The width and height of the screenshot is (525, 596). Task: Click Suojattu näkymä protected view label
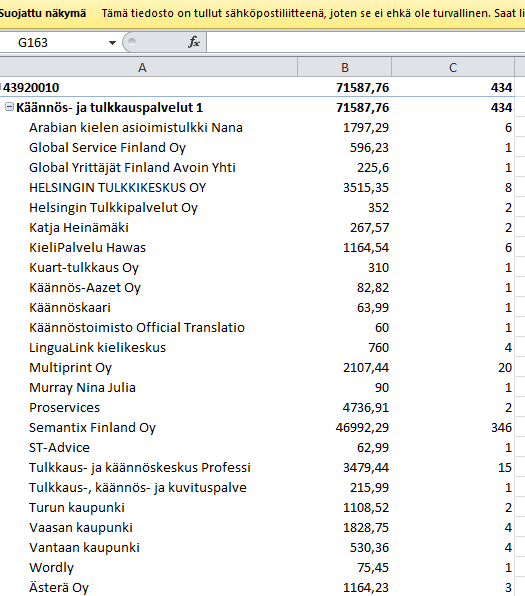43,14
